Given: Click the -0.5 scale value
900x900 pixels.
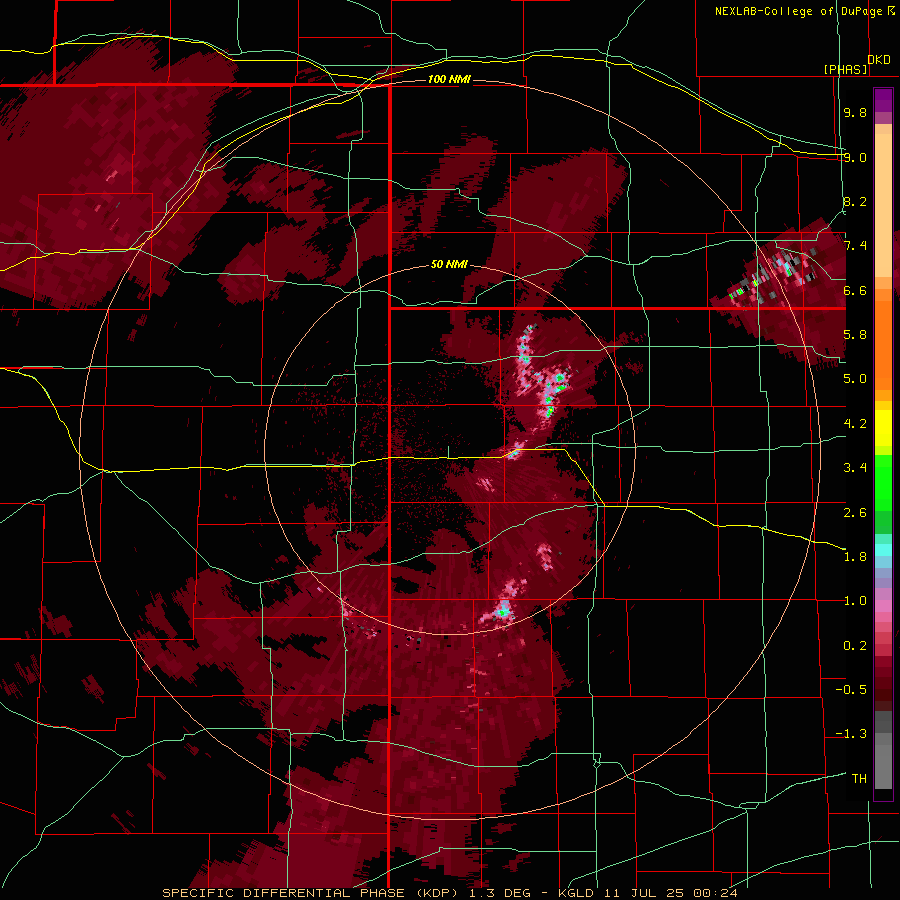Looking at the screenshot, I should [851, 690].
